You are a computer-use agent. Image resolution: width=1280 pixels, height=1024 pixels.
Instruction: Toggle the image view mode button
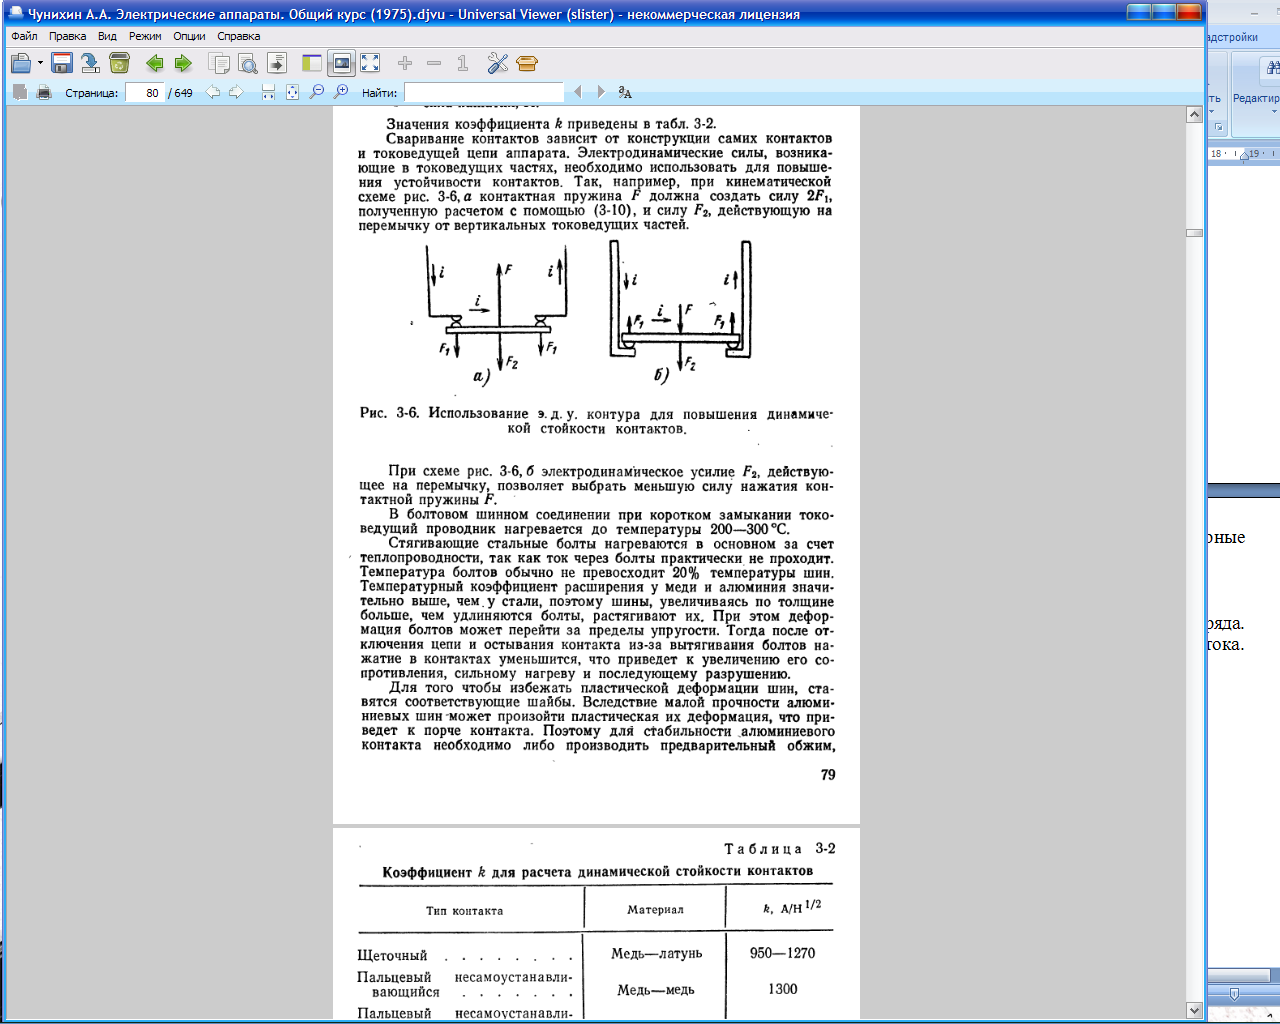point(341,63)
